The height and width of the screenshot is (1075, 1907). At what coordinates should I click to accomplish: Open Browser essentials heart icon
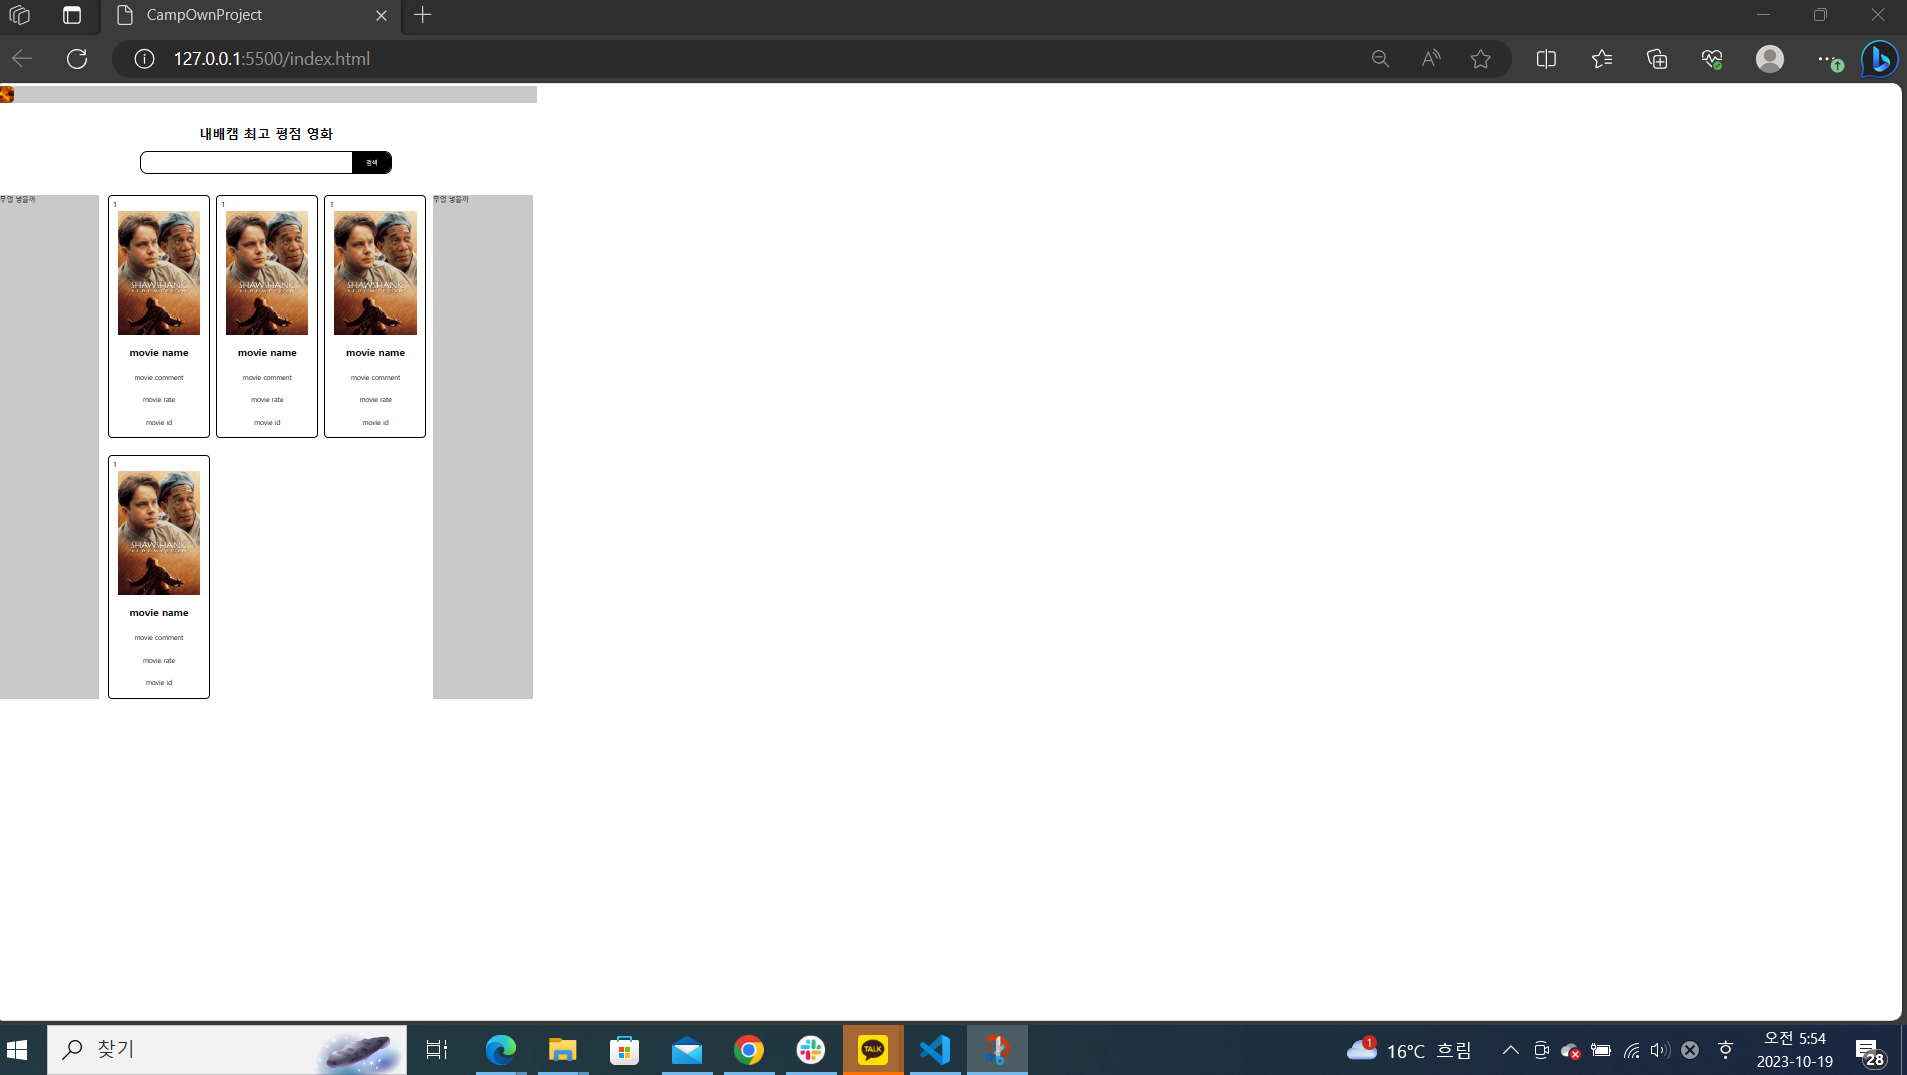(x=1712, y=59)
